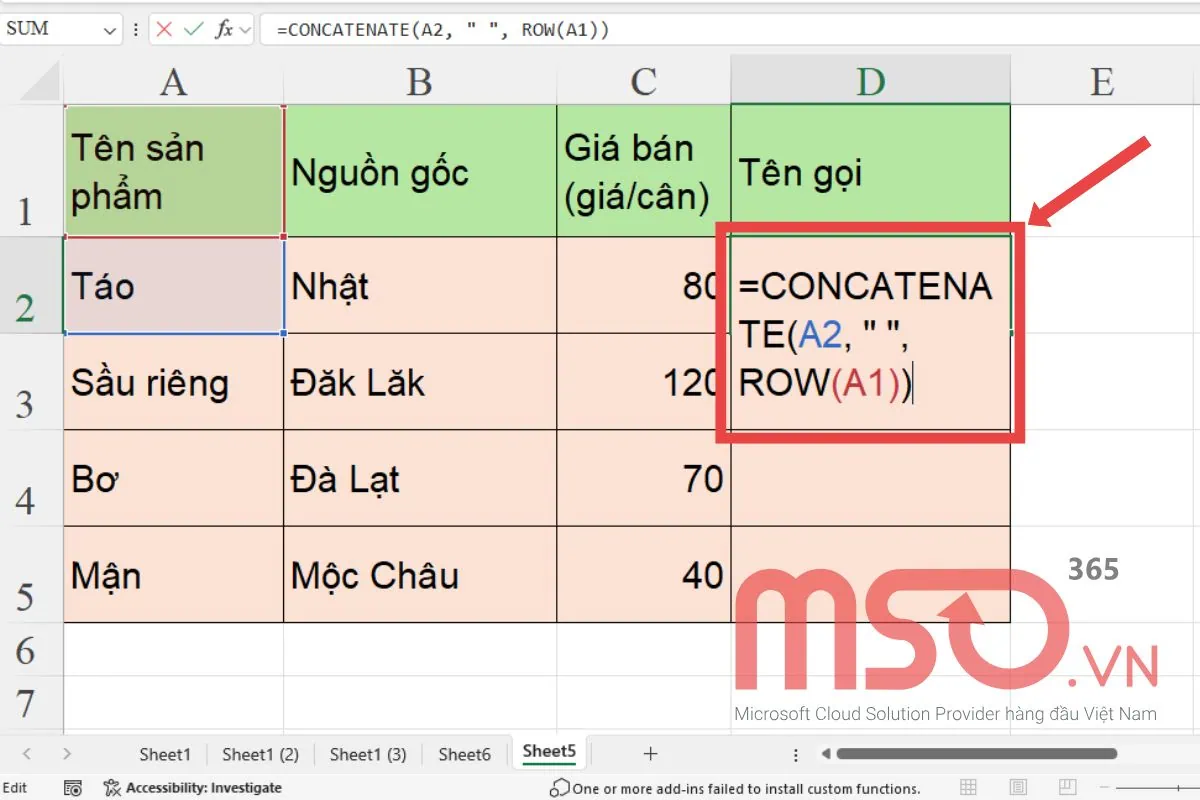Cancel the formula entry with the X icon
1200x800 pixels.
click(x=165, y=29)
